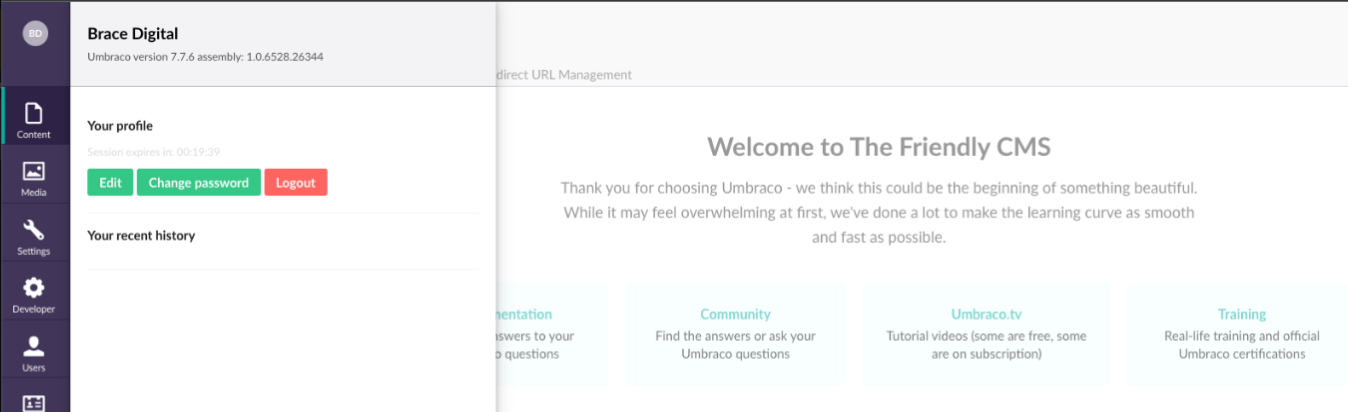Screen dimensions: 1348x412
Task: Click the Brace Digital name heading
Action: pyautogui.click(x=133, y=34)
